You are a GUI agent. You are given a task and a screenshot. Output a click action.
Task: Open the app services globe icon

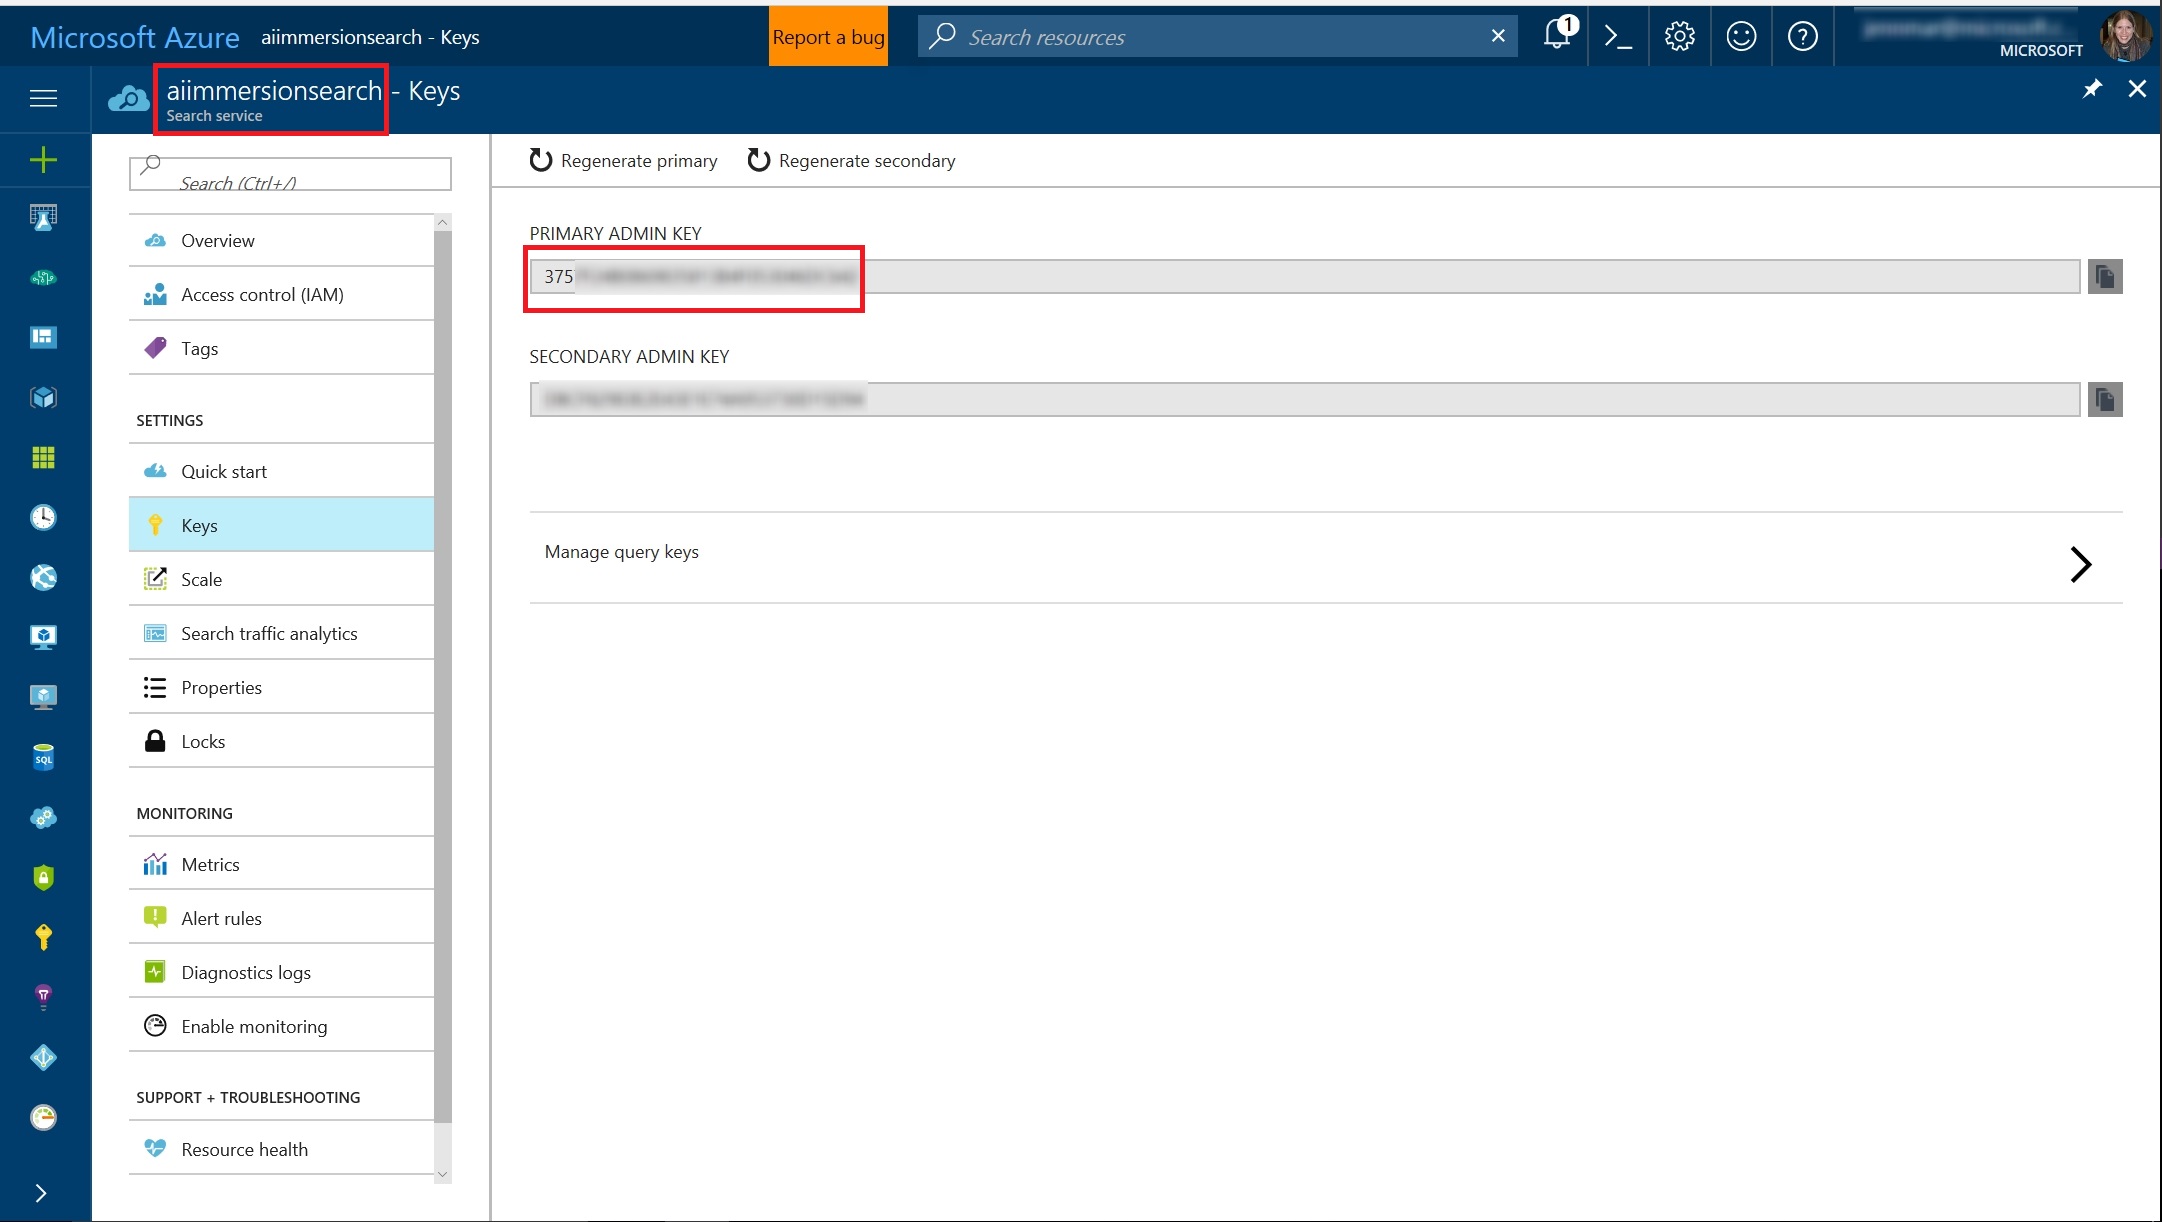tap(43, 577)
